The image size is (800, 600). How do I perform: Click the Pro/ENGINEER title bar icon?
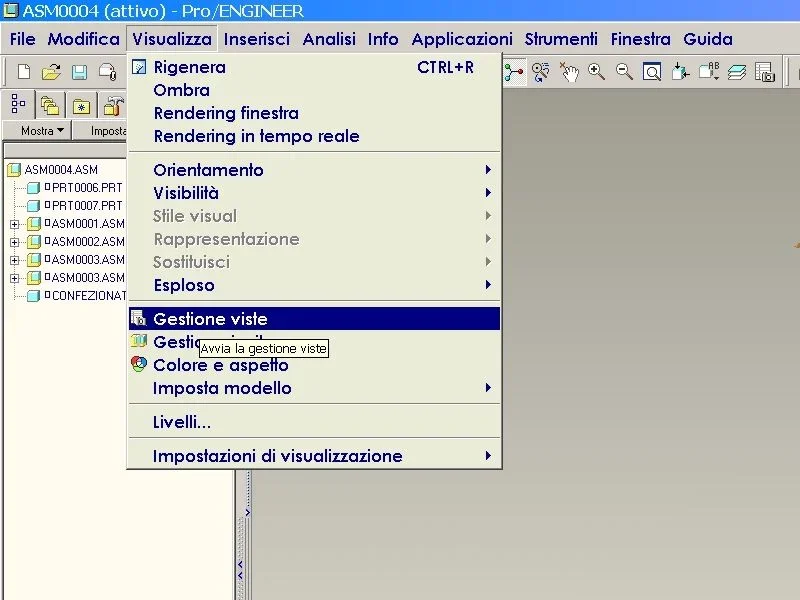[10, 10]
